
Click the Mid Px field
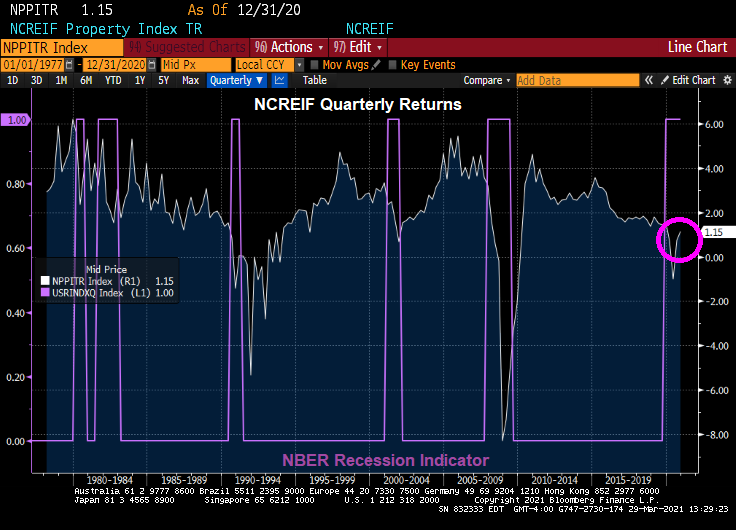196,65
